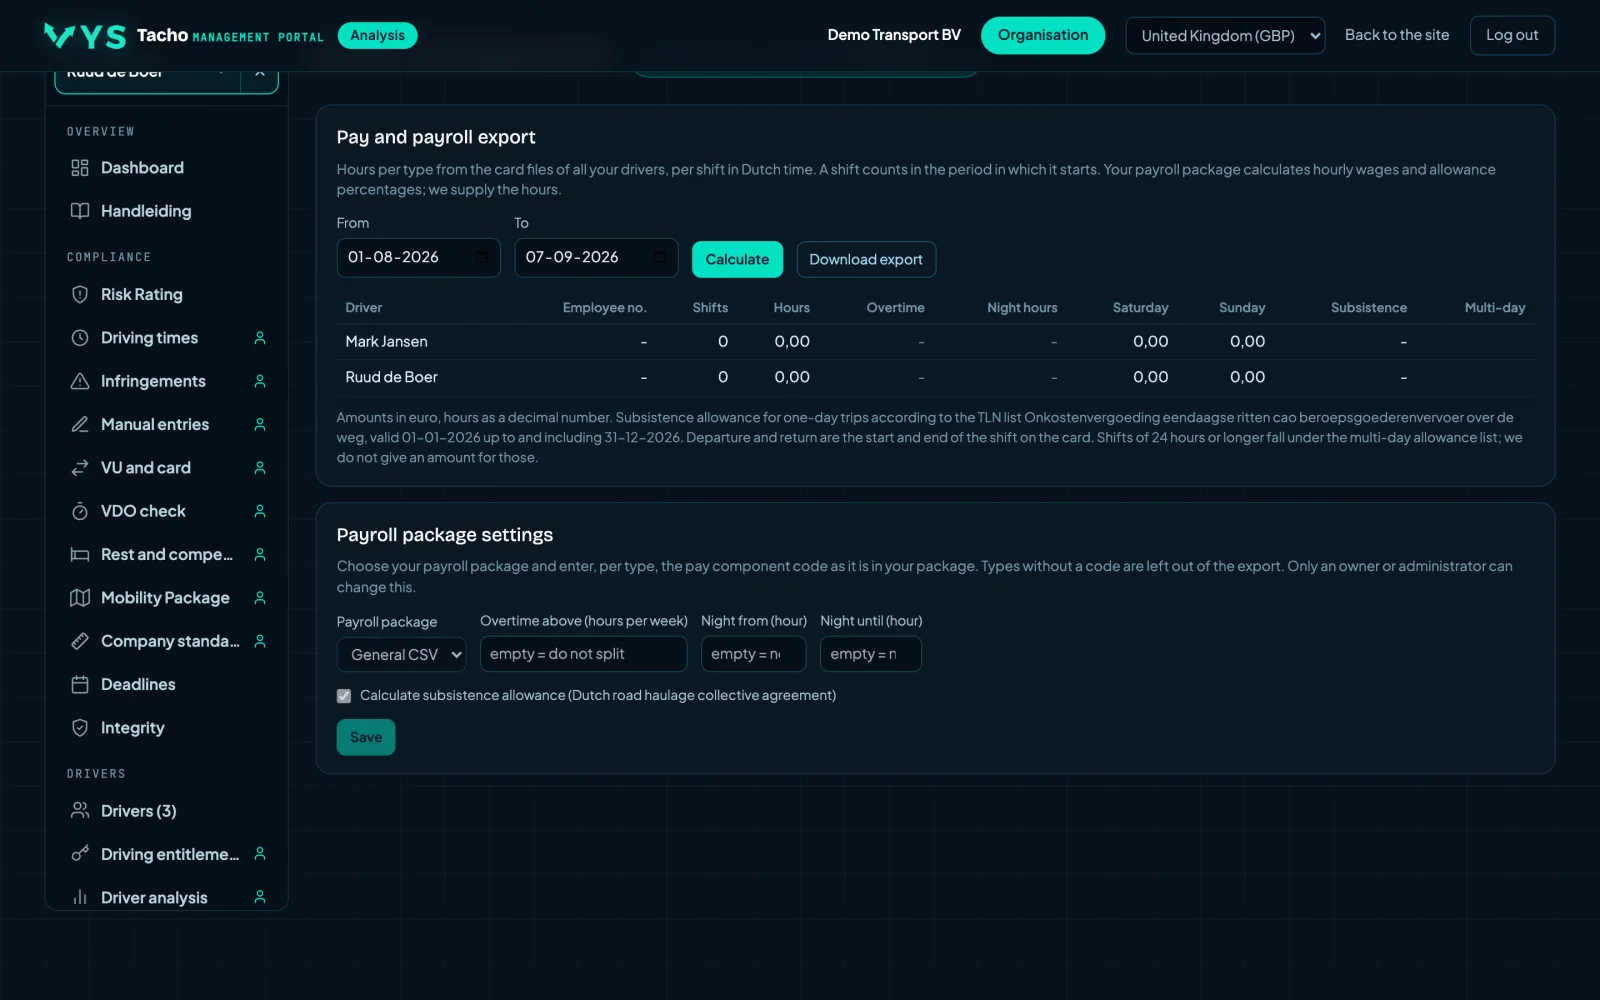Image resolution: width=1600 pixels, height=1000 pixels.
Task: Open the Payroll package General CSV dropdown
Action: click(402, 654)
